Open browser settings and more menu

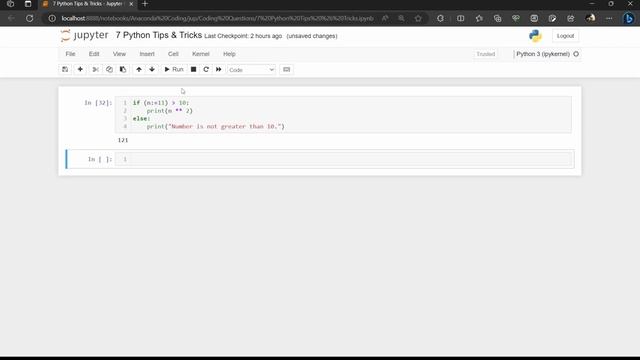(609, 18)
